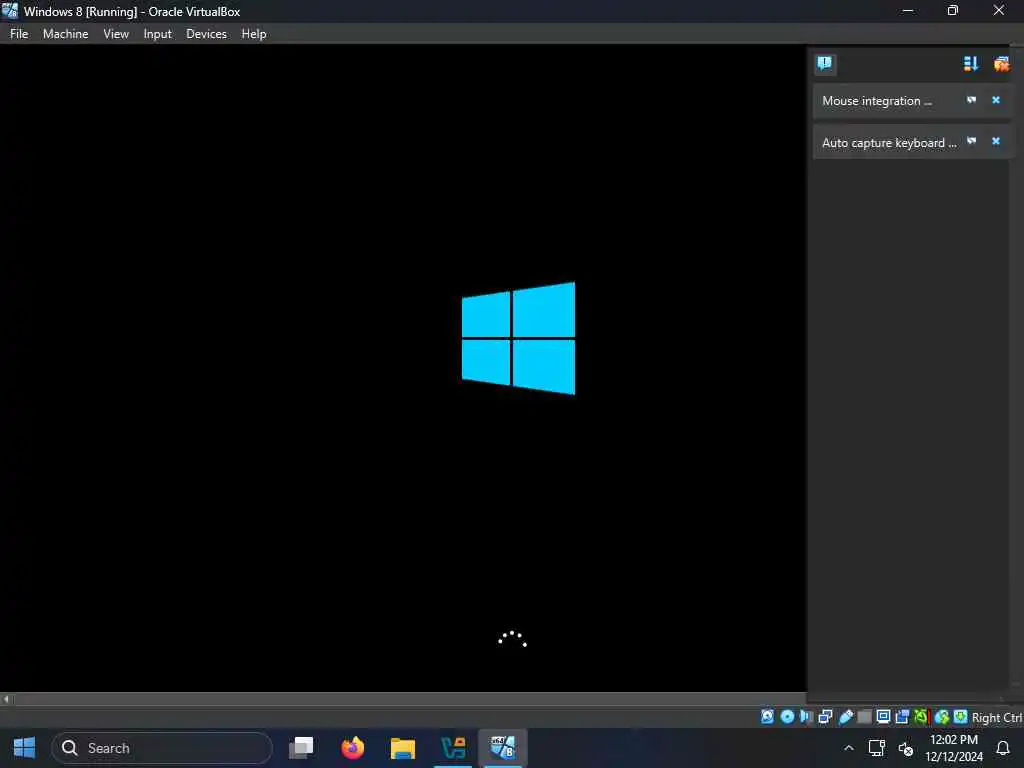This screenshot has height=768, width=1024.
Task: Click the grey shared folders status icon
Action: [x=864, y=717]
